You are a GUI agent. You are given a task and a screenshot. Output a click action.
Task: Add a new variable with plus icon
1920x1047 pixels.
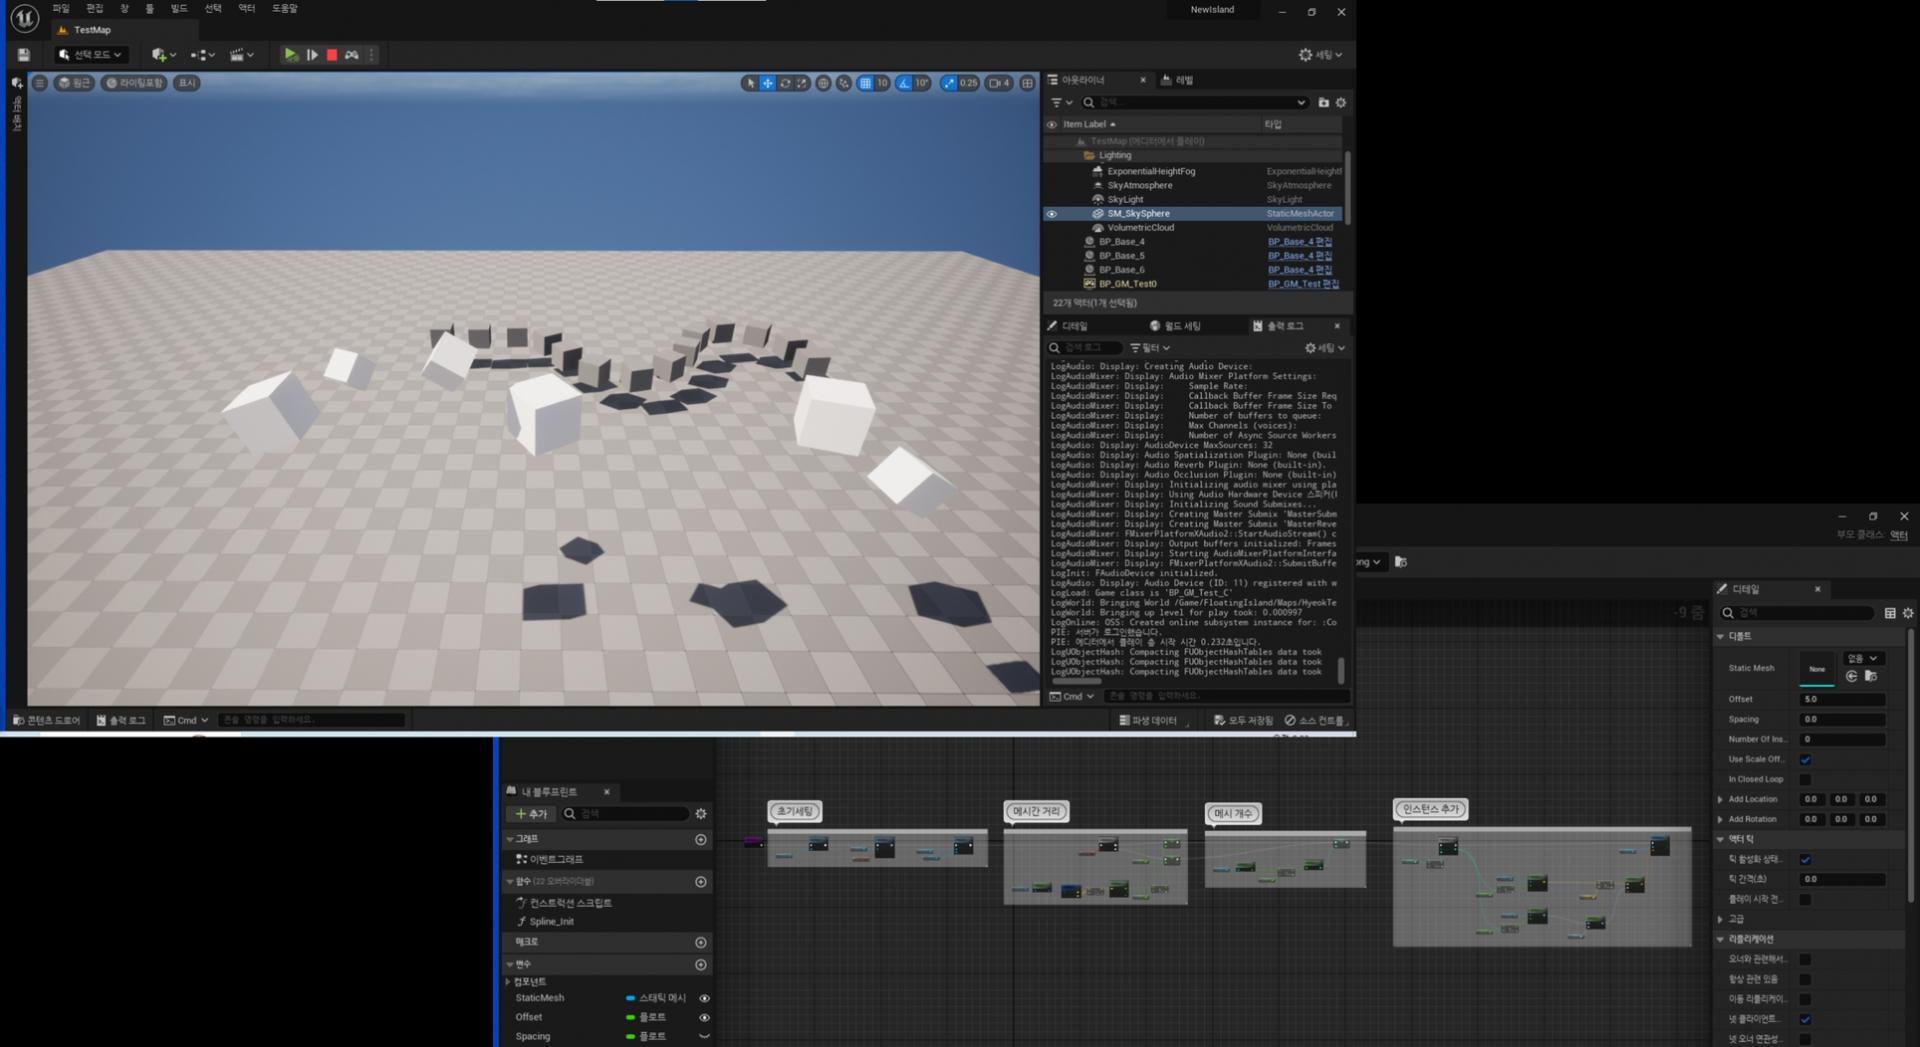(701, 965)
